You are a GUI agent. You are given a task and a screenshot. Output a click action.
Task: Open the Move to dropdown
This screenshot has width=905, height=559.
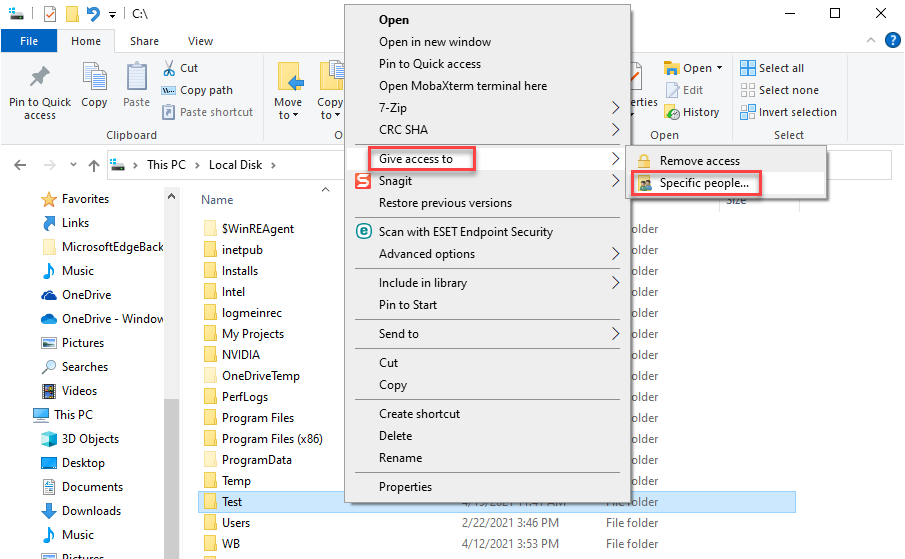tap(288, 91)
